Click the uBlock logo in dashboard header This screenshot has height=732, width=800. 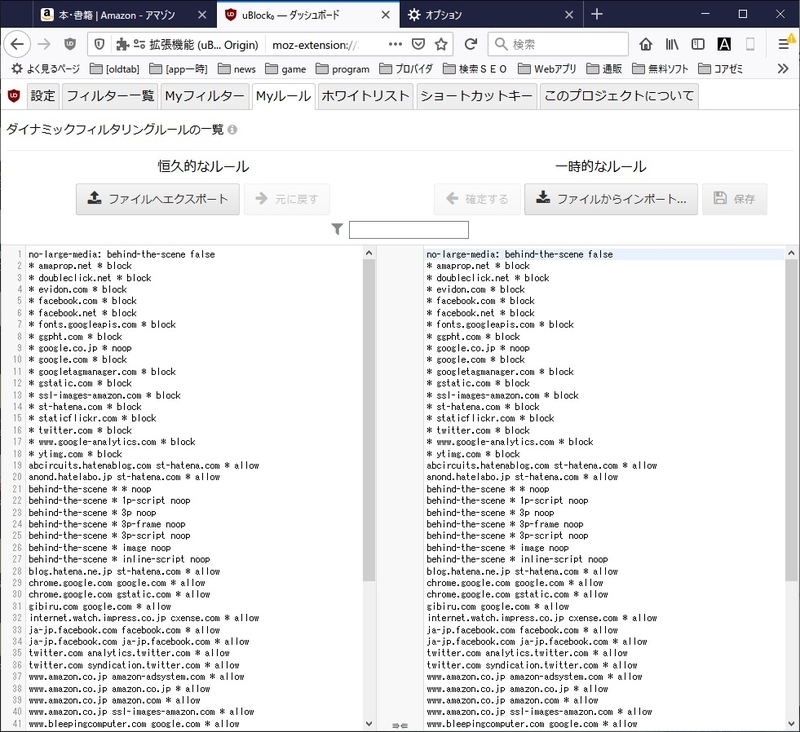click(x=14, y=95)
